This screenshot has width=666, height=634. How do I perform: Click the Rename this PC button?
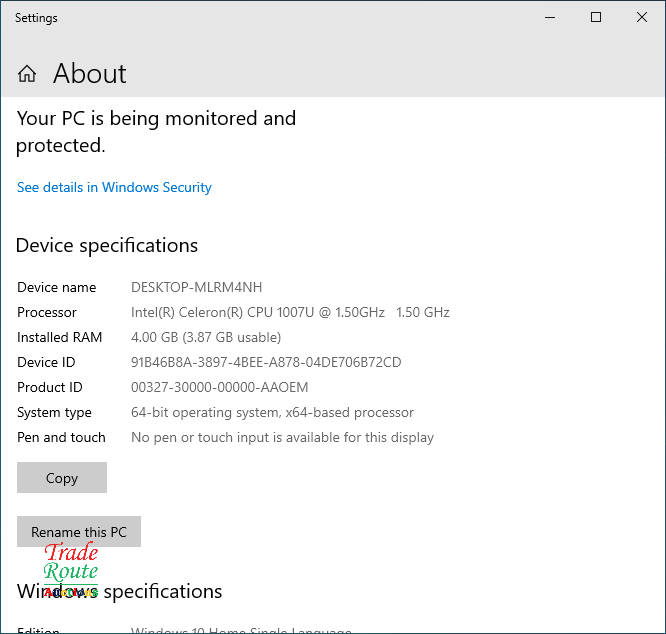[x=79, y=532]
